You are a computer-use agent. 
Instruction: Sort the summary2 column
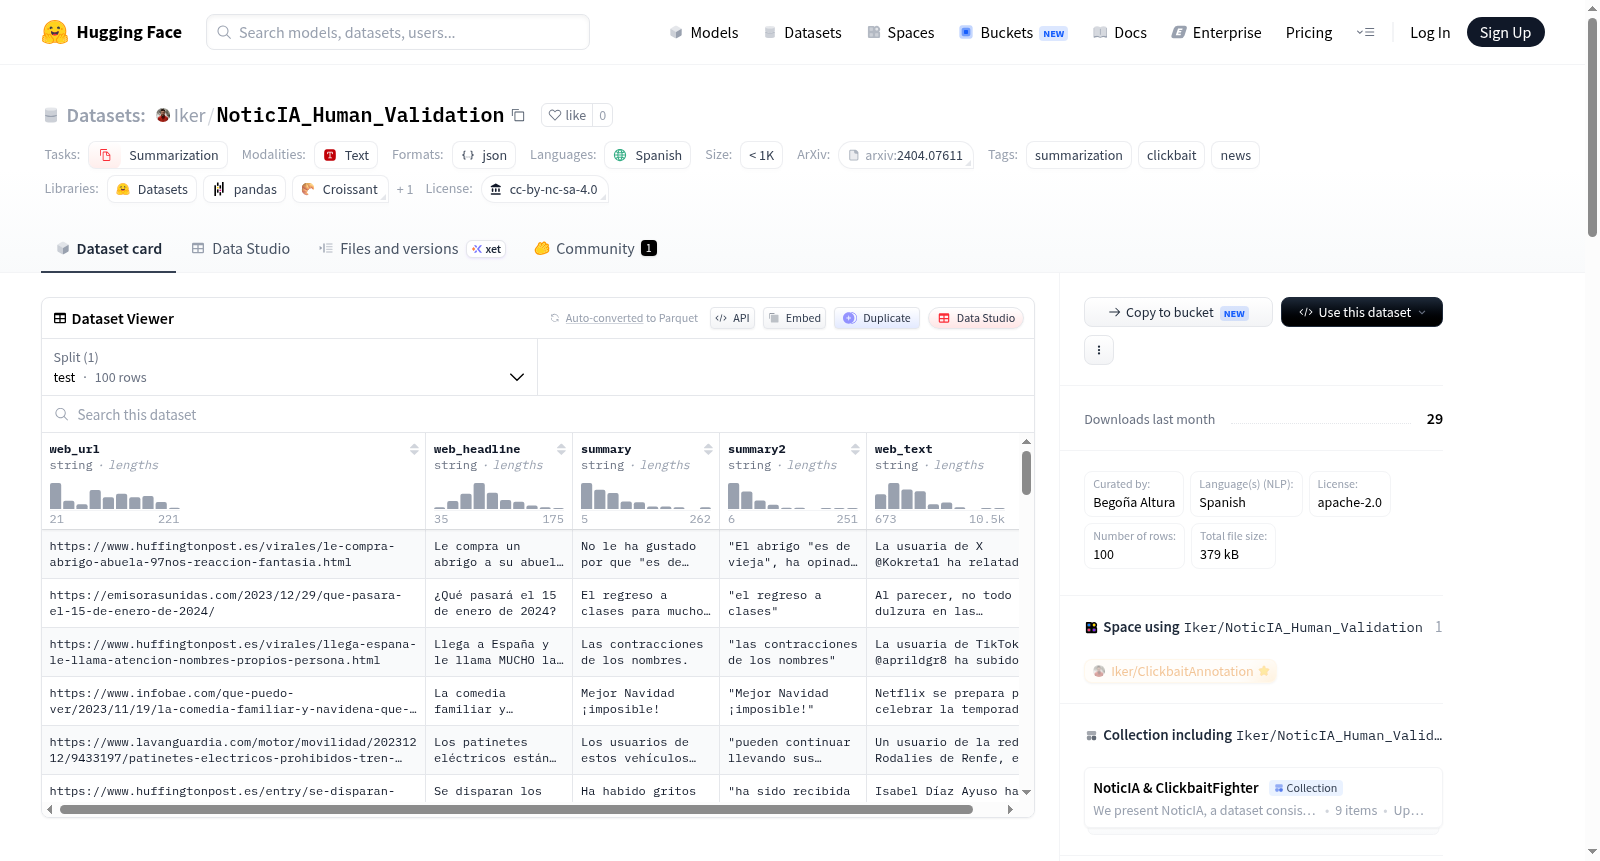pos(855,449)
